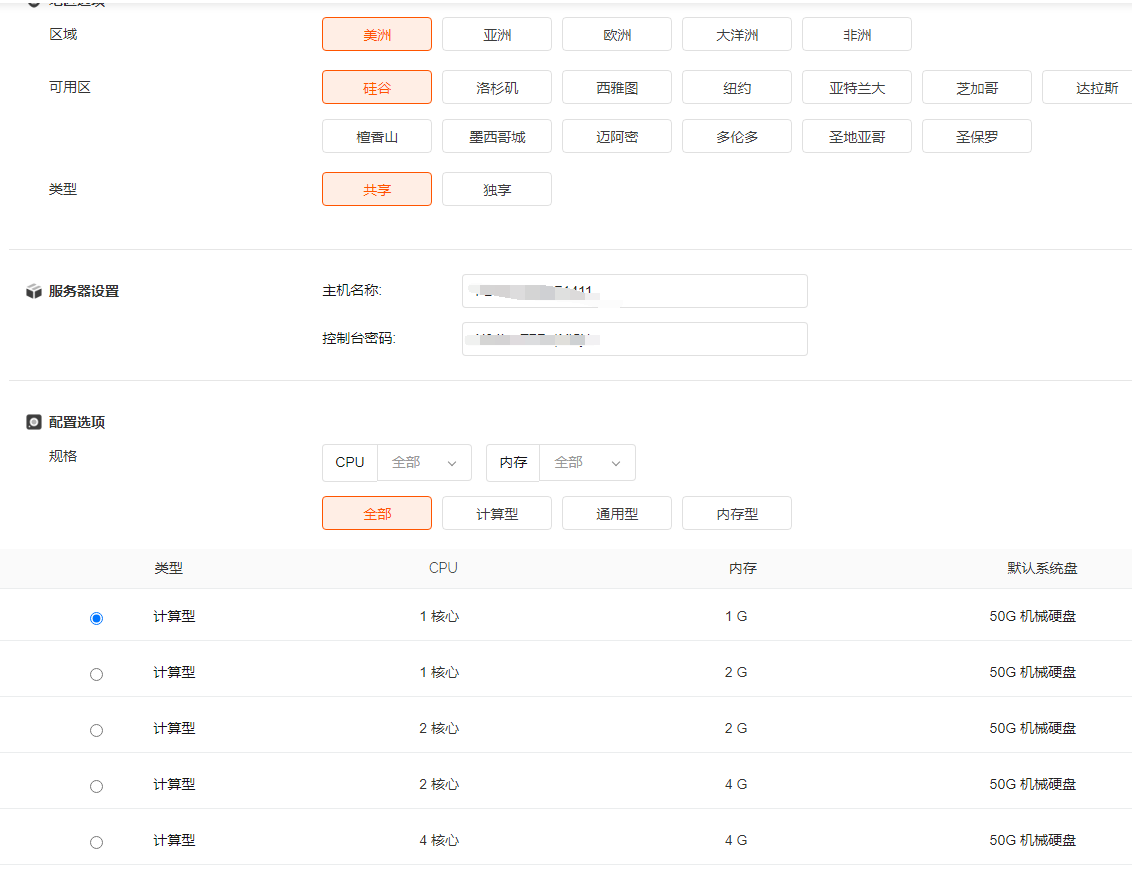Expand the 内存 memory filter dropdown

pos(587,463)
